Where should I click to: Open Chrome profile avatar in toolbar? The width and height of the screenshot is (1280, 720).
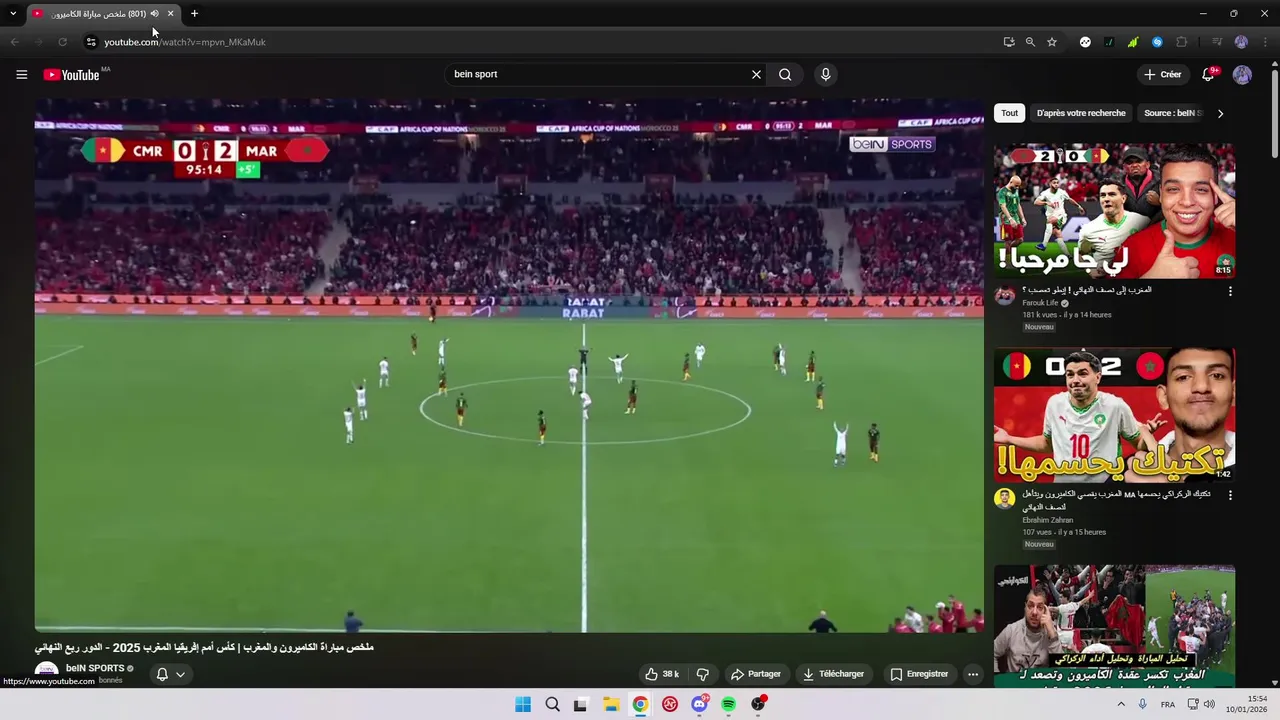(x=1241, y=42)
